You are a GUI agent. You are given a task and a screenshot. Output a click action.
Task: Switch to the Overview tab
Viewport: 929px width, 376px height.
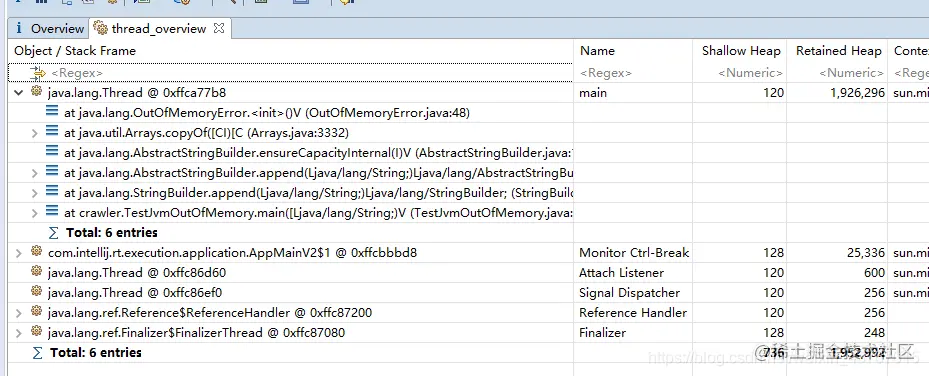50,28
